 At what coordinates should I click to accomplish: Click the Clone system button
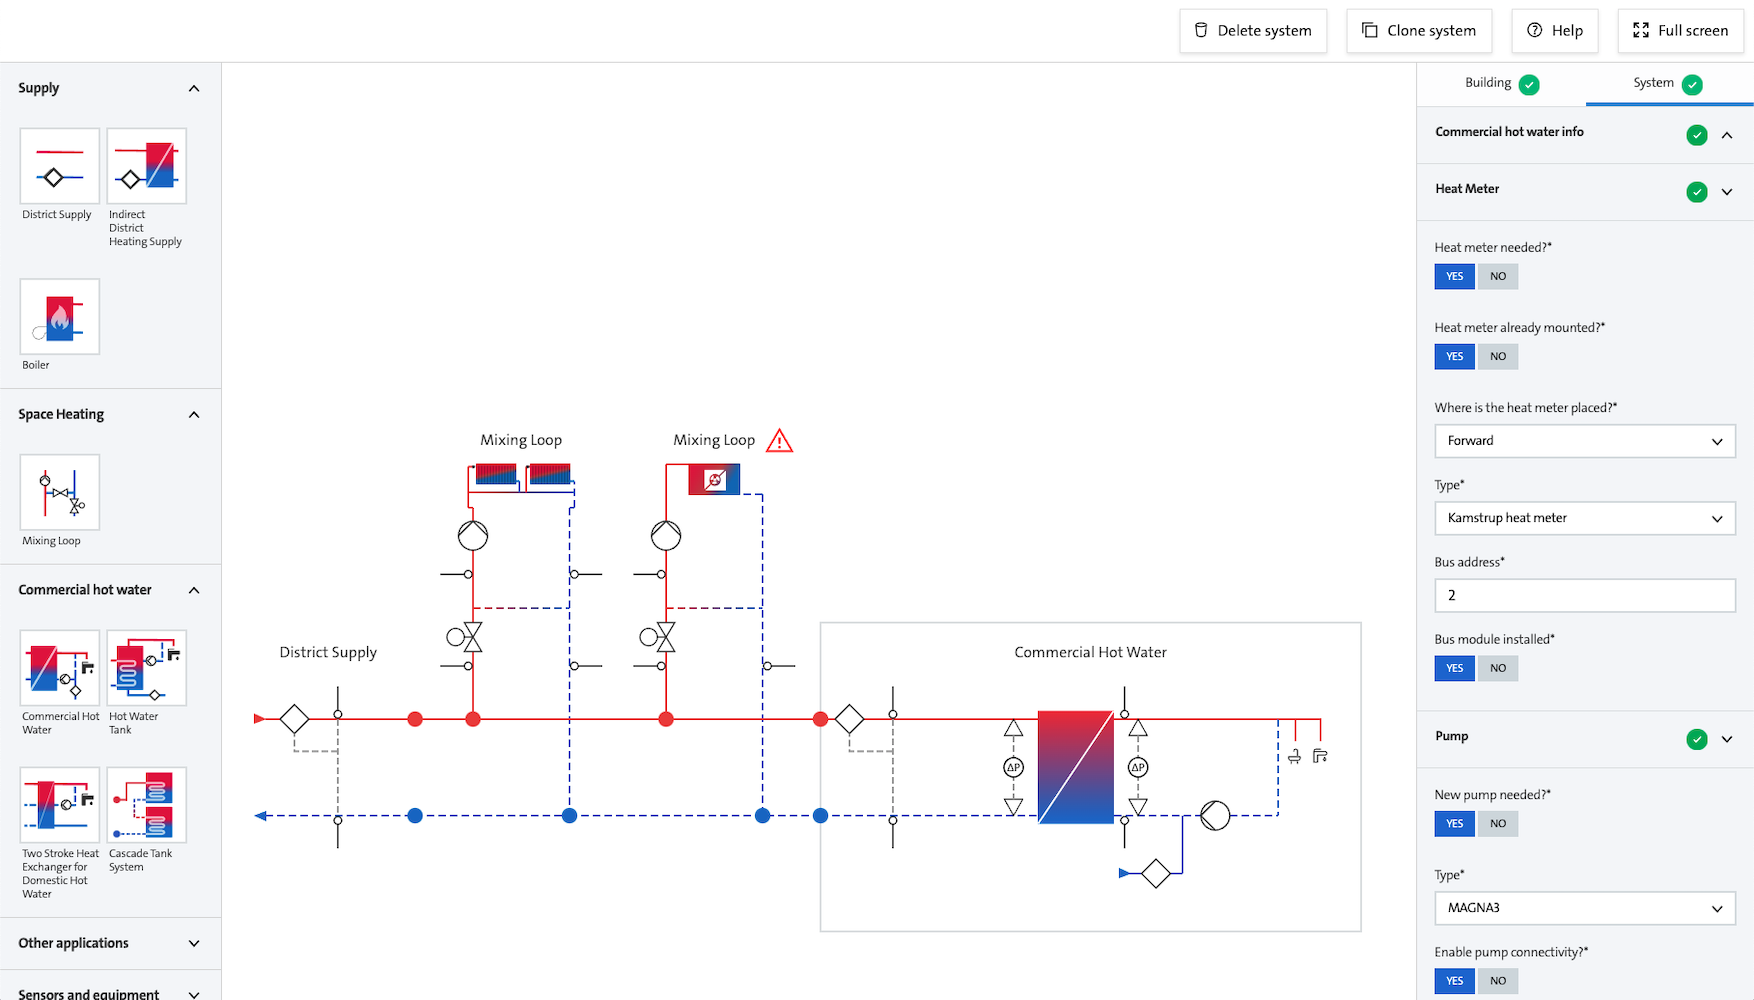click(x=1419, y=31)
